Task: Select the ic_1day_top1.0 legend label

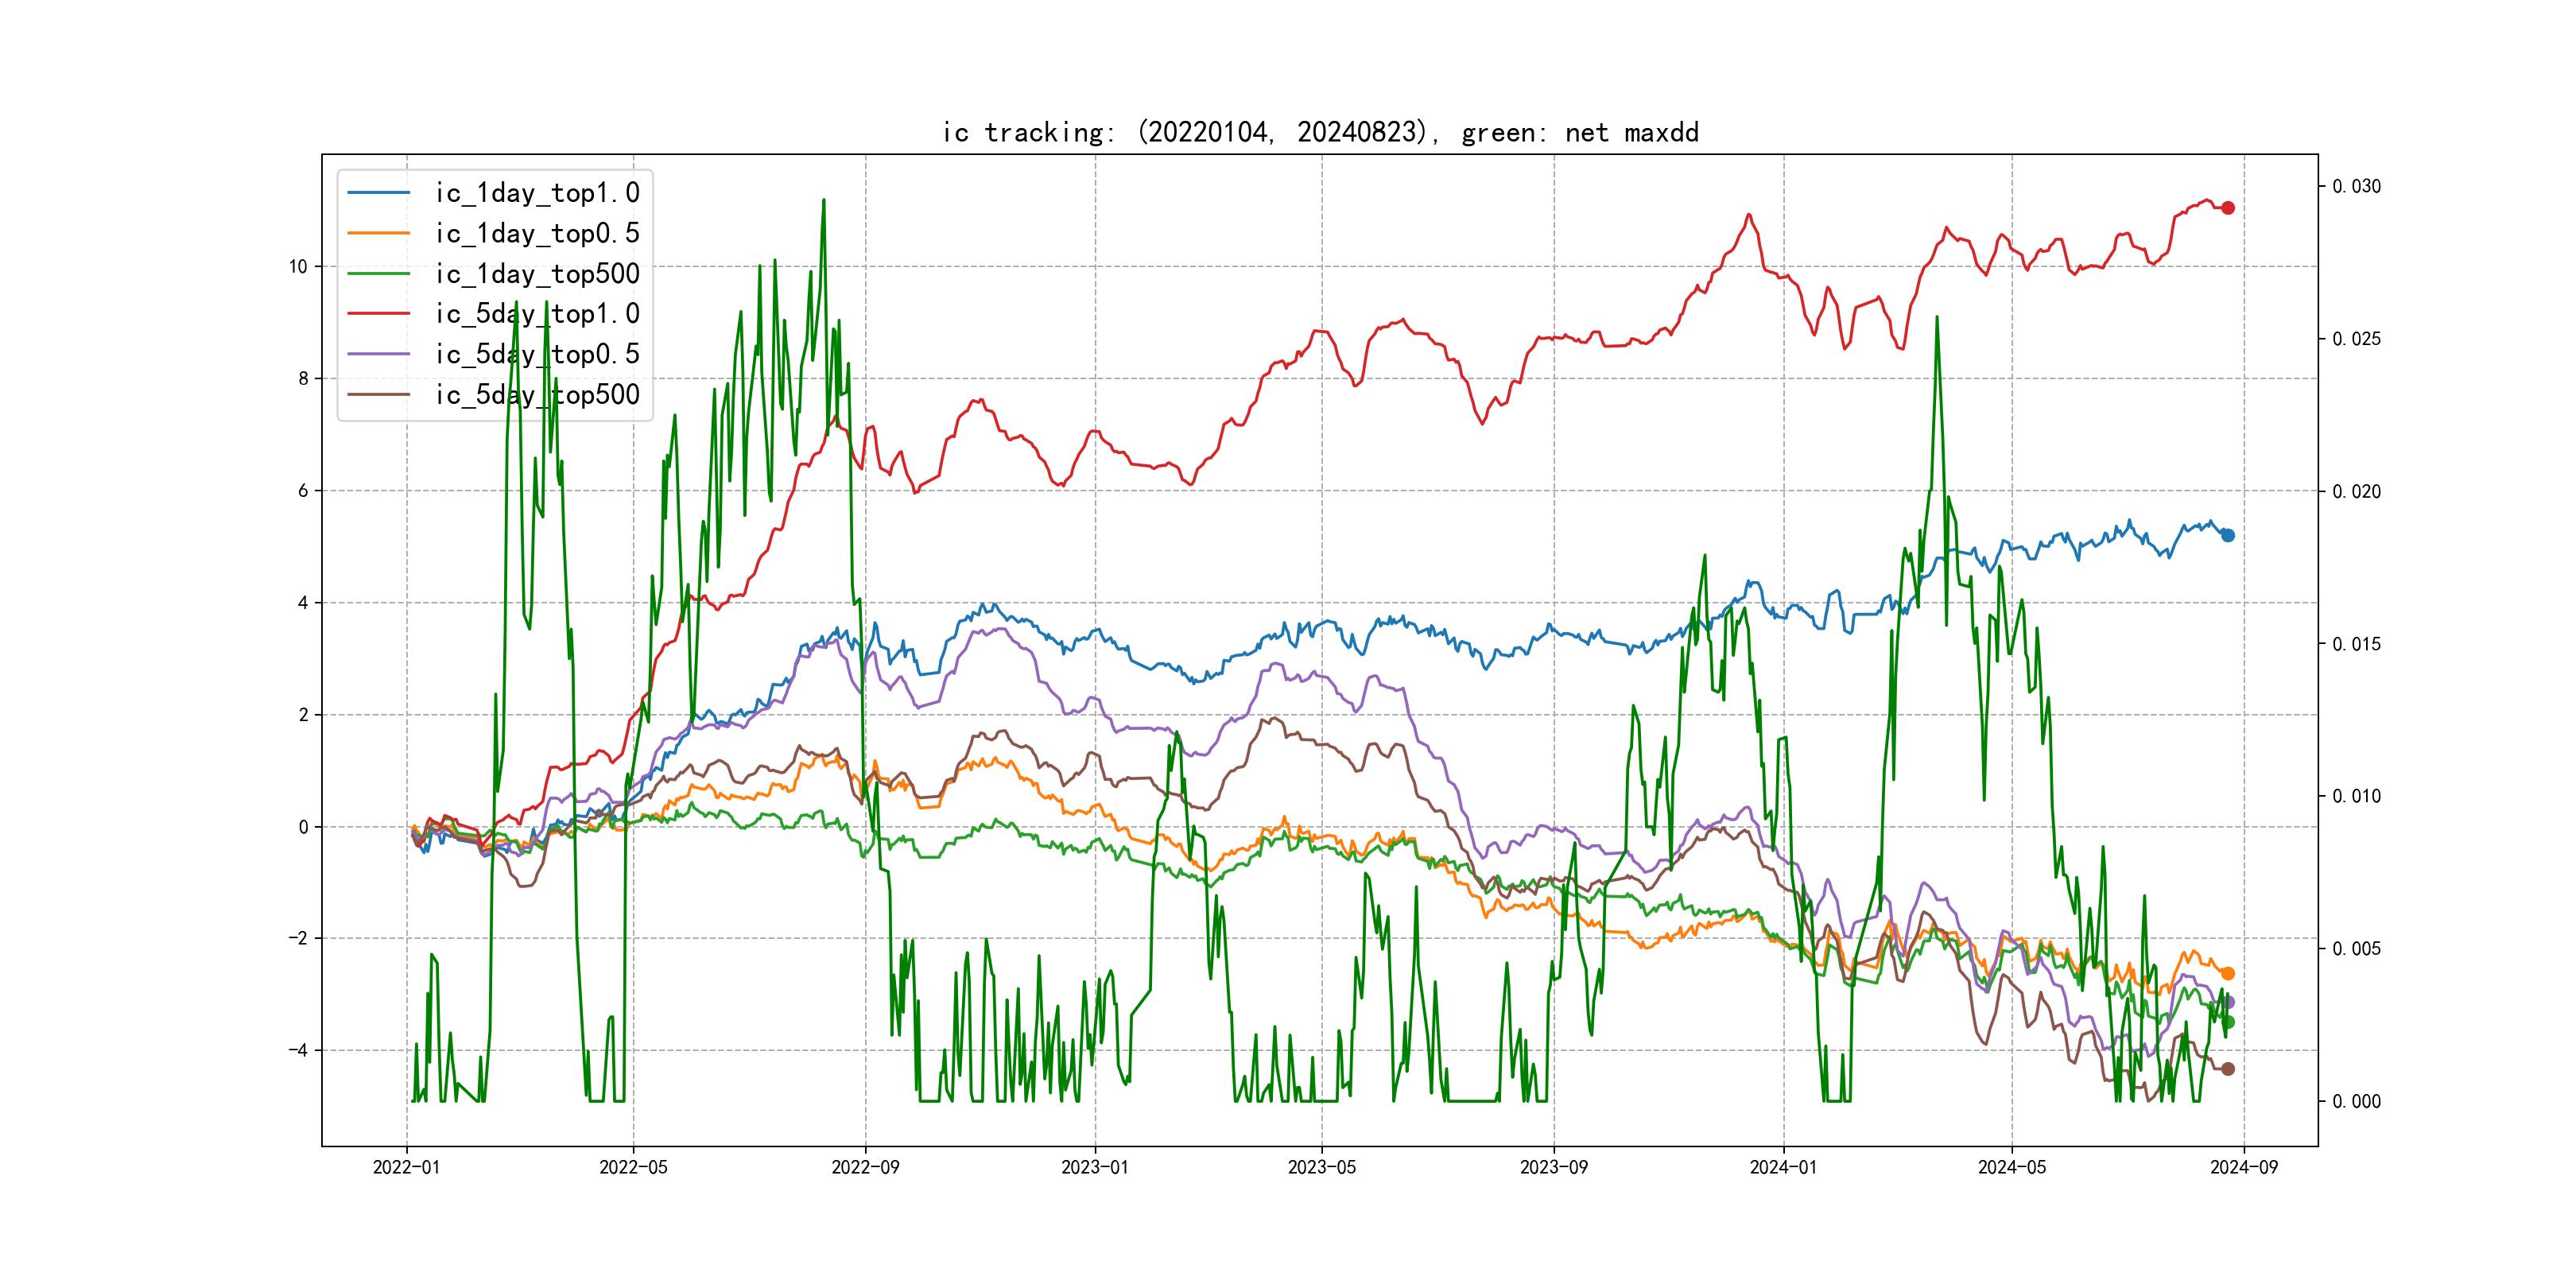Action: 537,193
